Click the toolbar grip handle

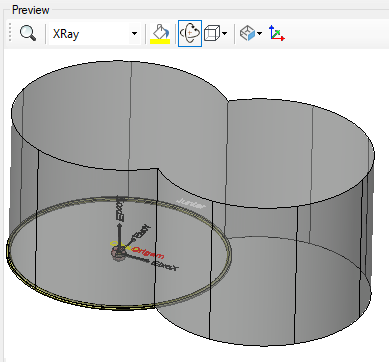pos(10,33)
